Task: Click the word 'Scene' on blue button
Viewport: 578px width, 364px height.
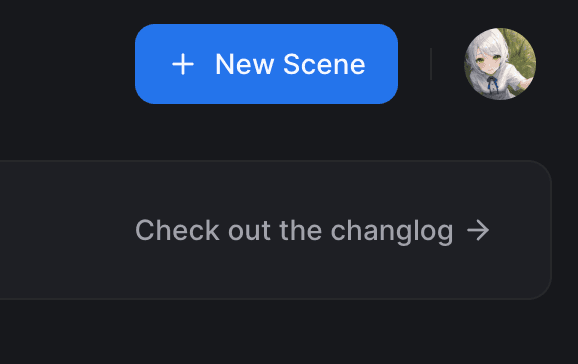Action: point(324,64)
